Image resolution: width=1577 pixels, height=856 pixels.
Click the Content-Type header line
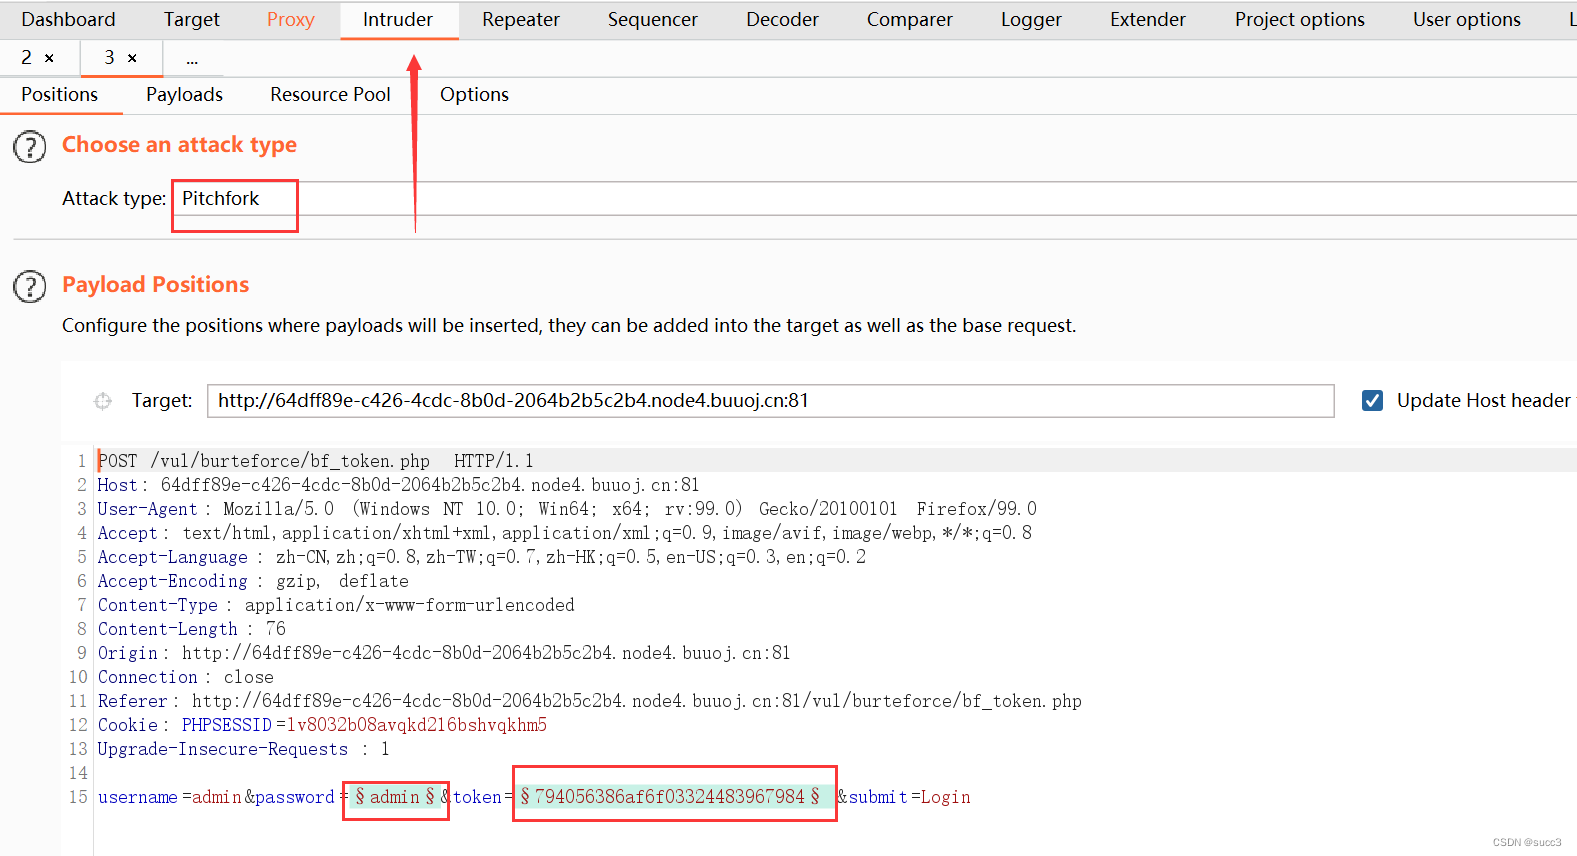coord(336,605)
